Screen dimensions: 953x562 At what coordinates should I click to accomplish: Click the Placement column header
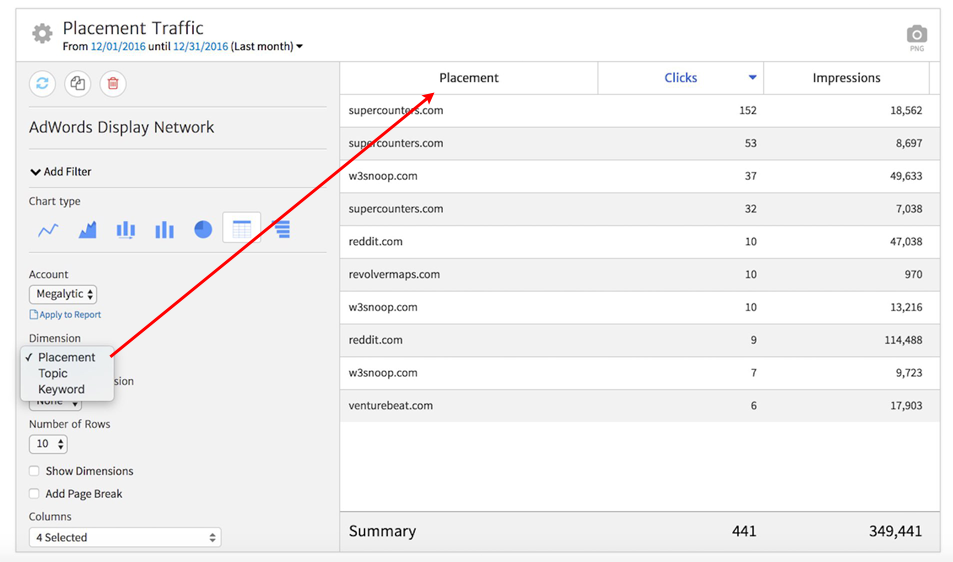click(x=469, y=78)
